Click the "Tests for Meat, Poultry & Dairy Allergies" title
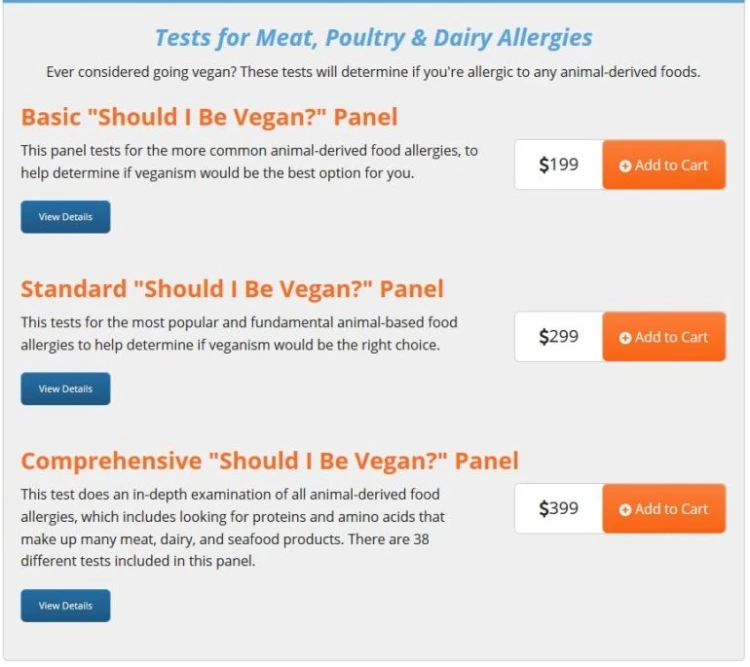The width and height of the screenshot is (750, 667). 373,38
